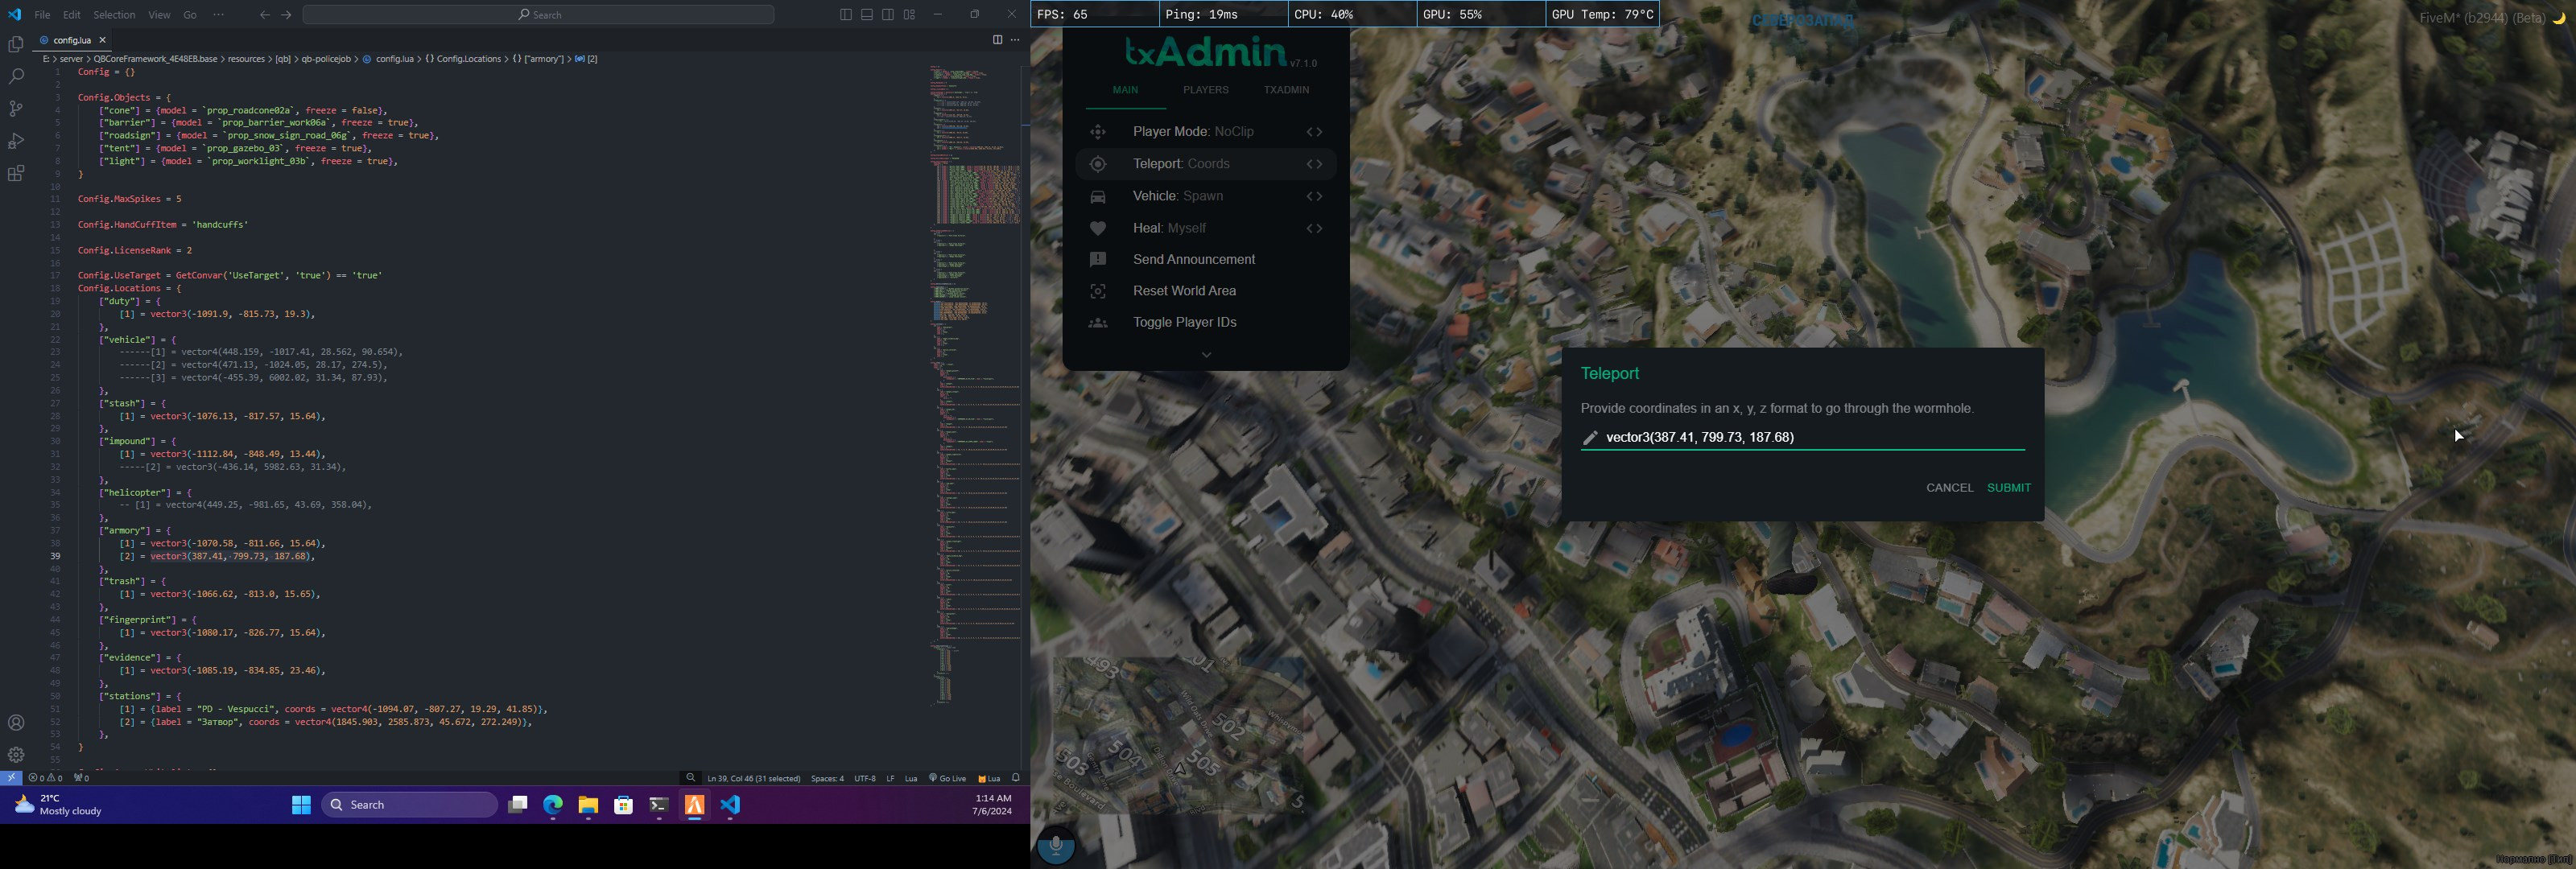Click the Teleport crosshair icon in txAdmin

[1098, 164]
